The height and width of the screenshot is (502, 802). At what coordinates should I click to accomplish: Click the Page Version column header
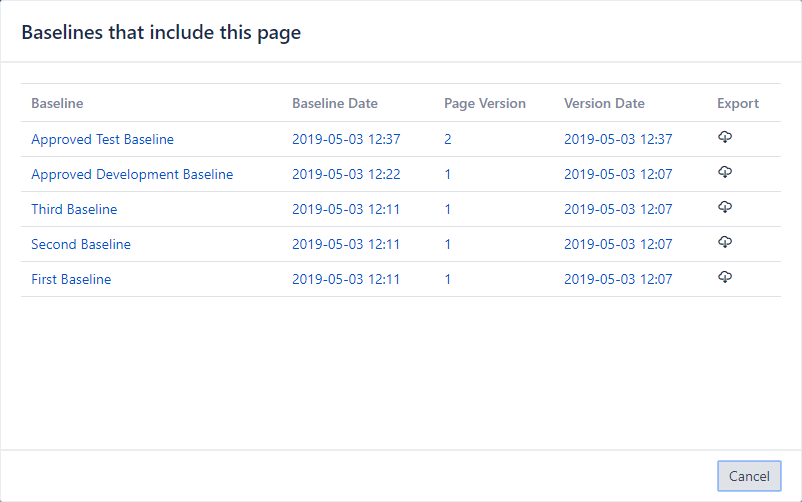485,104
